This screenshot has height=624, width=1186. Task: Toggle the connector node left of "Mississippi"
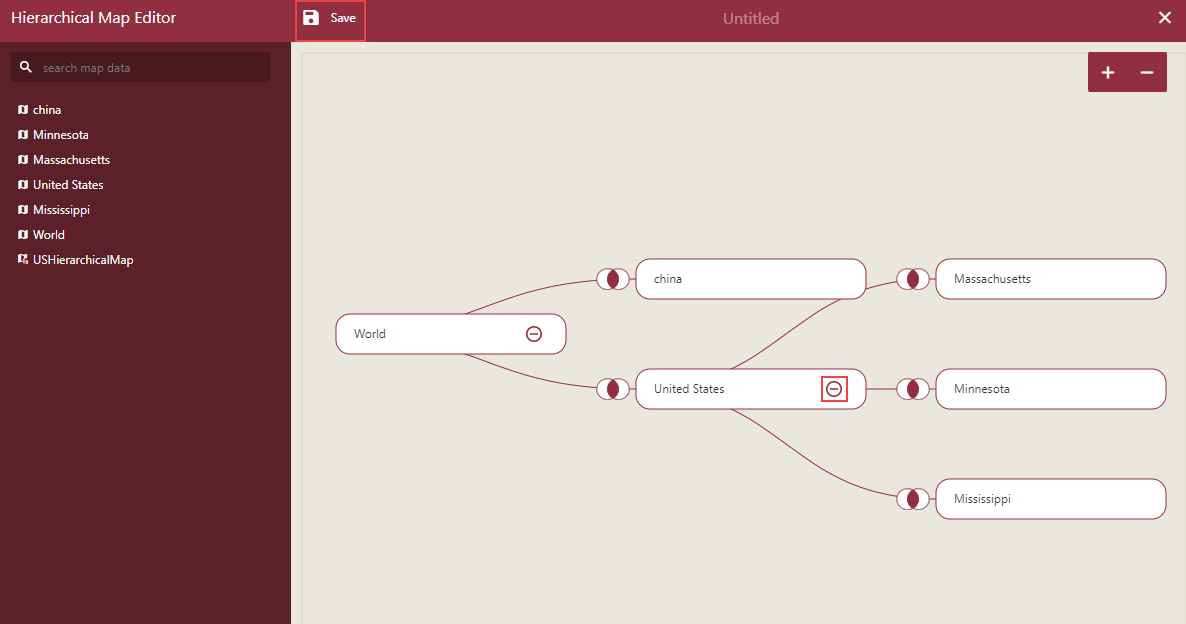tap(913, 499)
